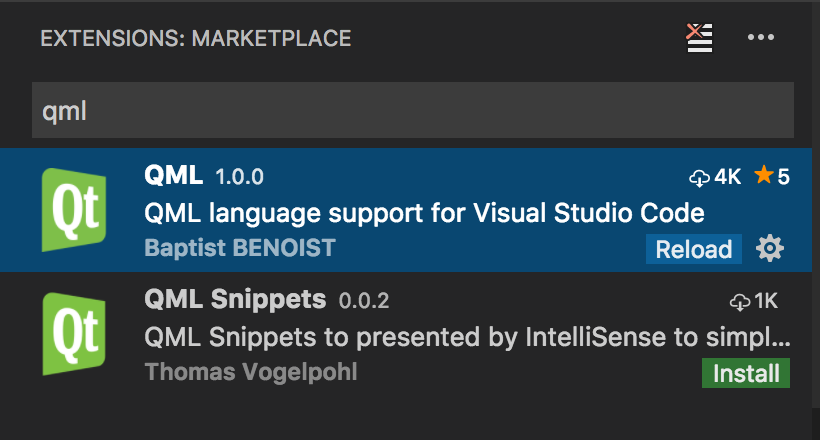Select the QML Snippets extension title
This screenshot has height=440, width=820.
pyautogui.click(x=235, y=299)
